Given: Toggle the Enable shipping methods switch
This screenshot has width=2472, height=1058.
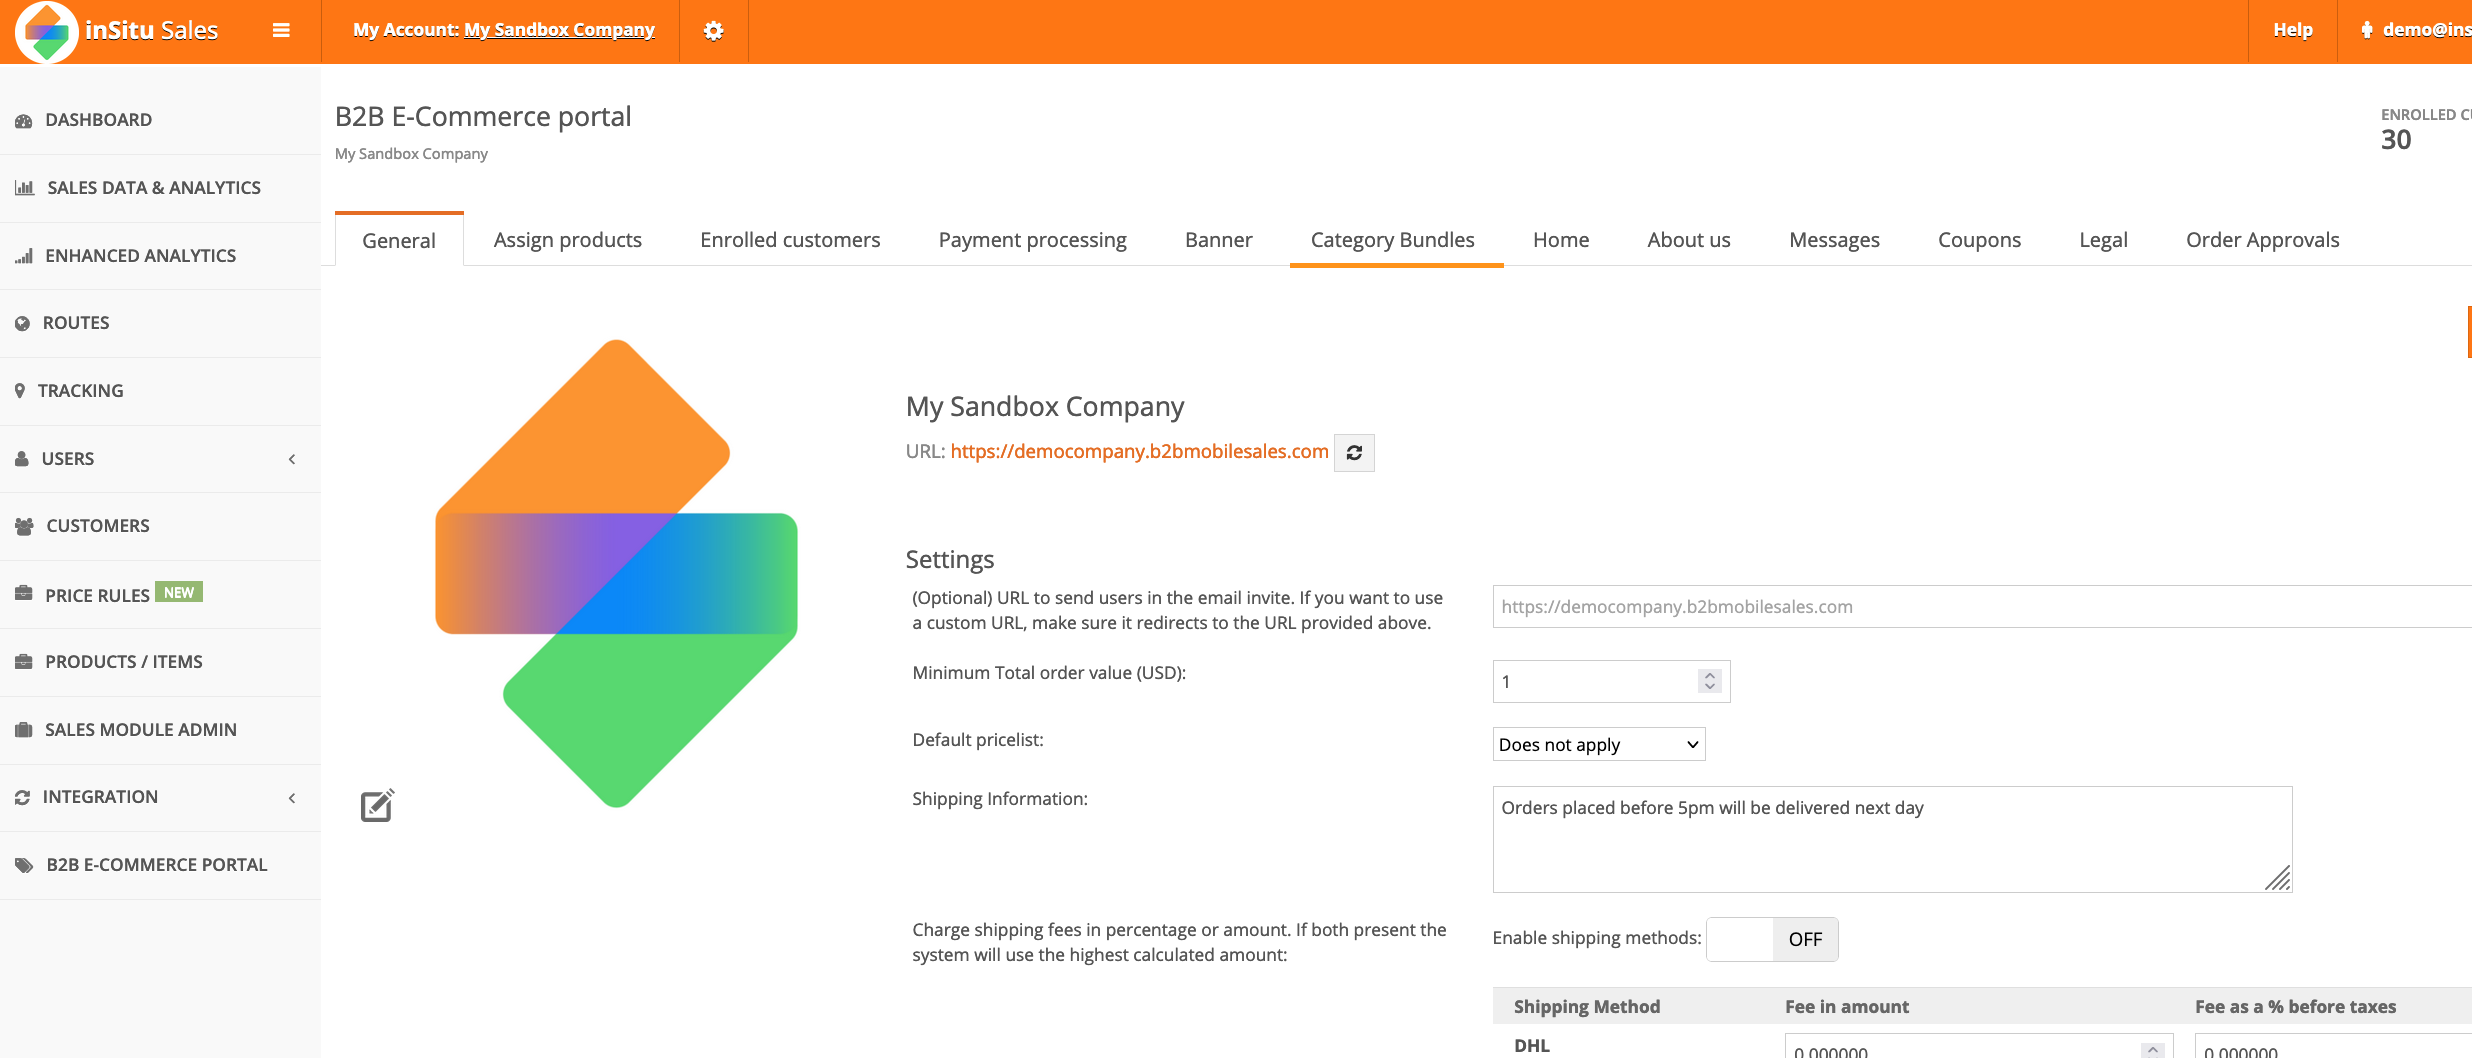Looking at the screenshot, I should pos(1771,939).
